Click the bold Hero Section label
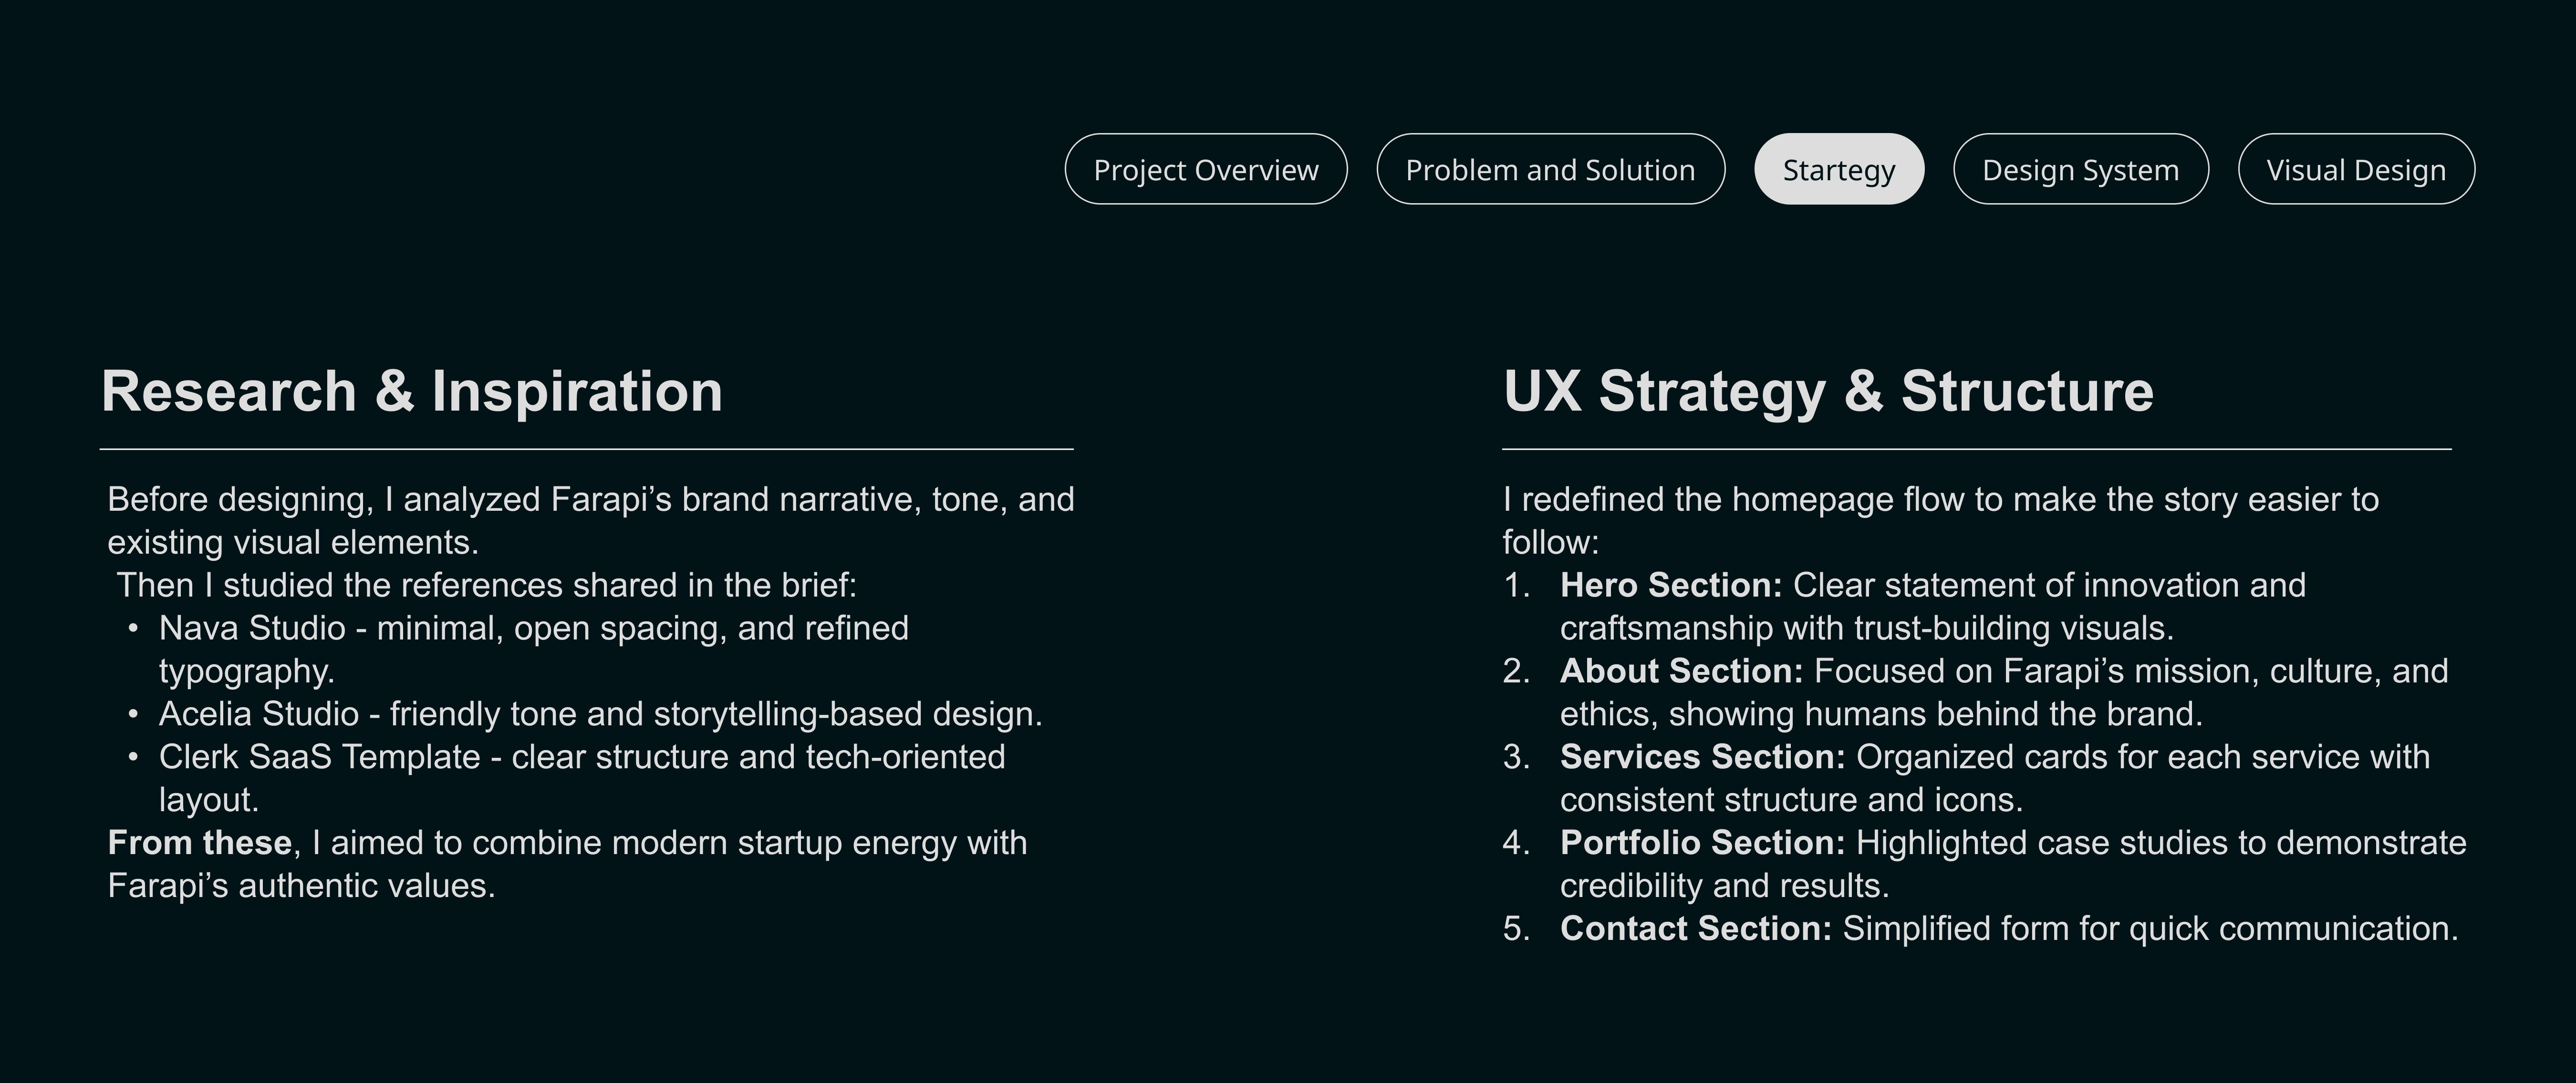Viewport: 2576px width, 1083px height. 1670,586
